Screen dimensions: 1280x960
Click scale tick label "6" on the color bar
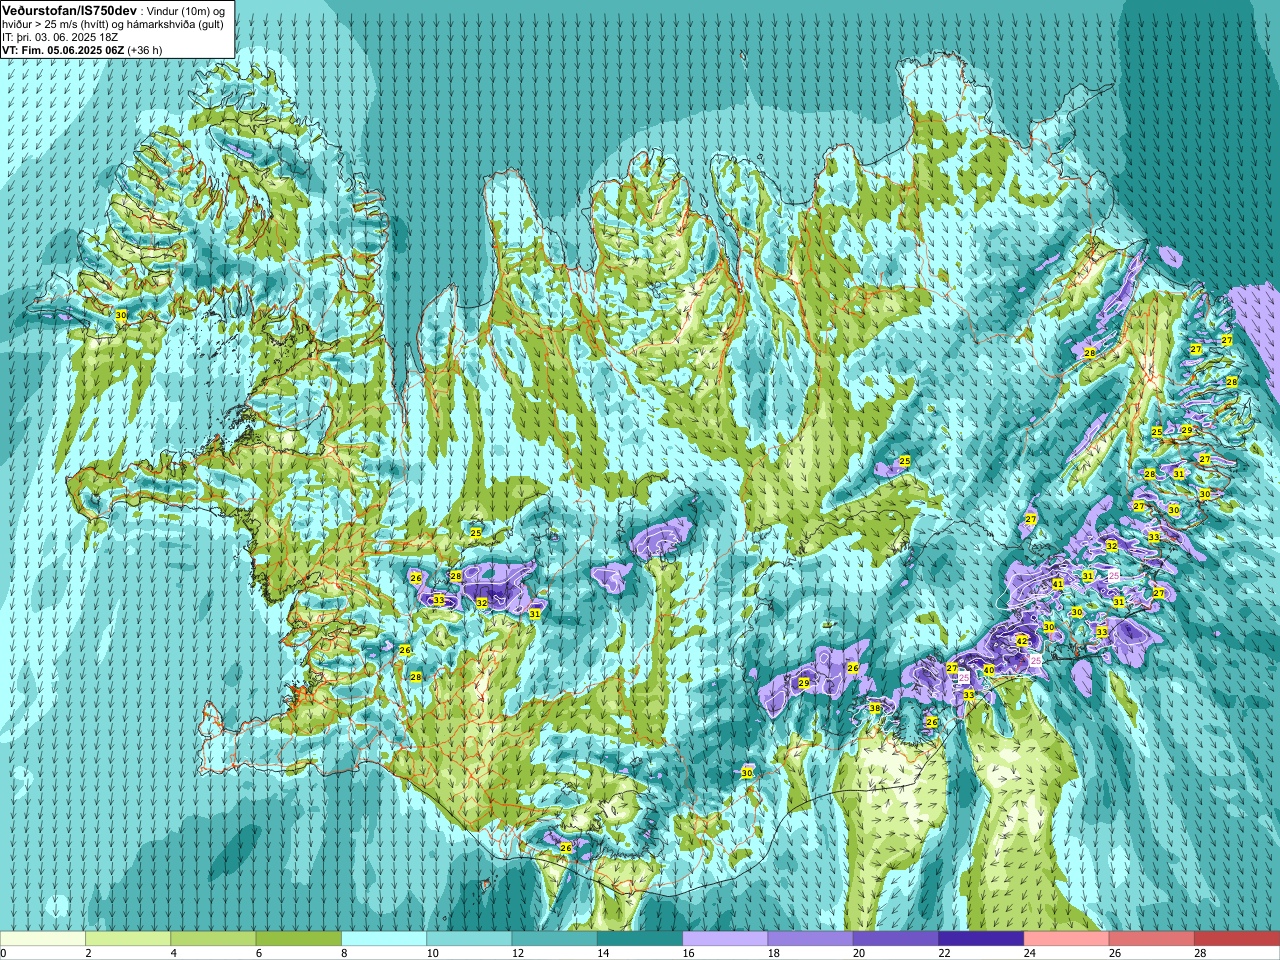coord(258,953)
